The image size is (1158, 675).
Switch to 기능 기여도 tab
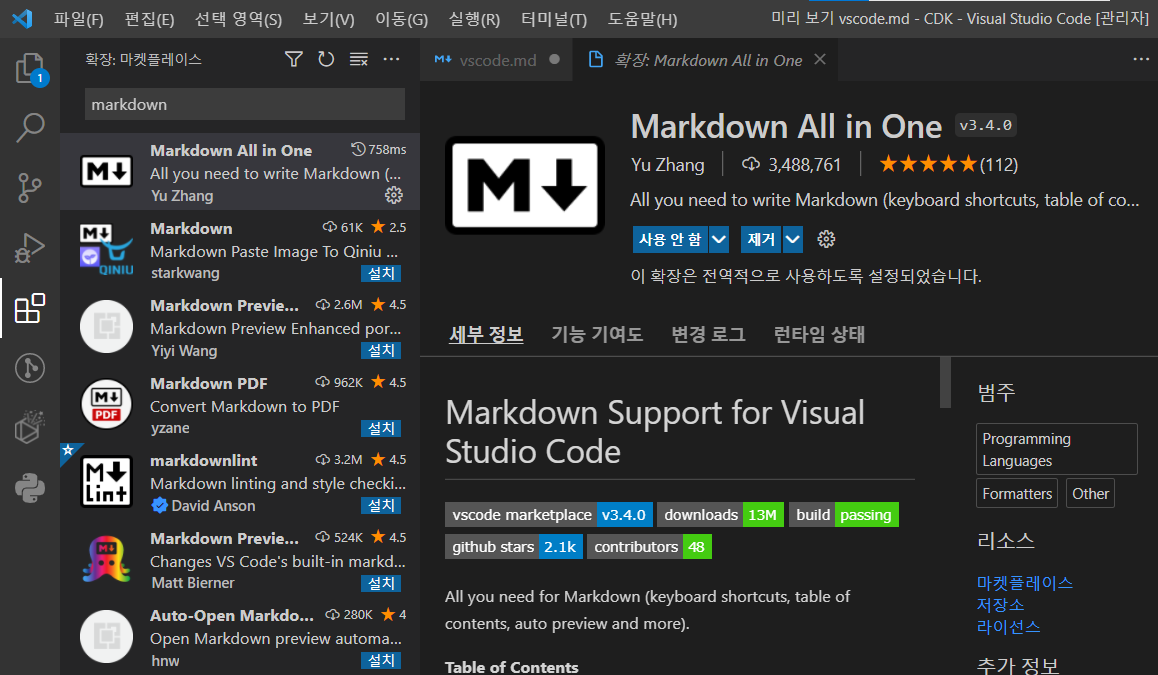[597, 335]
